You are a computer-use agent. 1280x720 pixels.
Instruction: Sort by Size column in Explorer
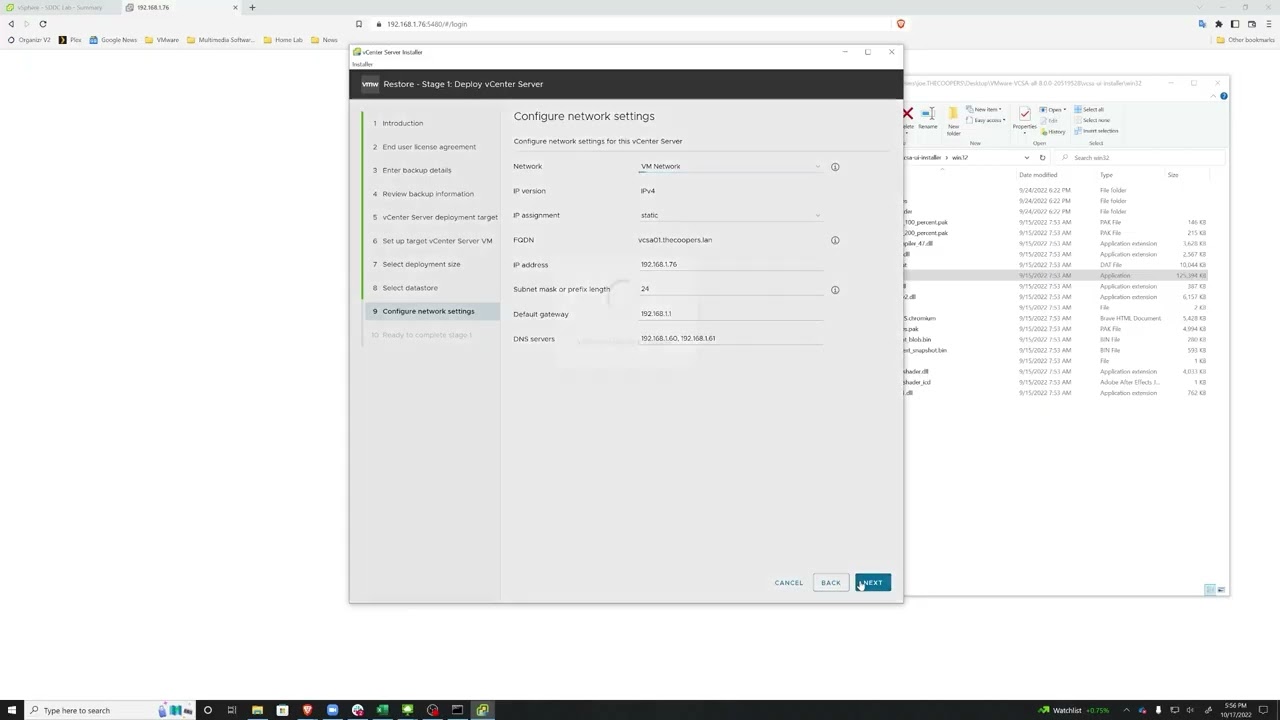coord(1173,175)
